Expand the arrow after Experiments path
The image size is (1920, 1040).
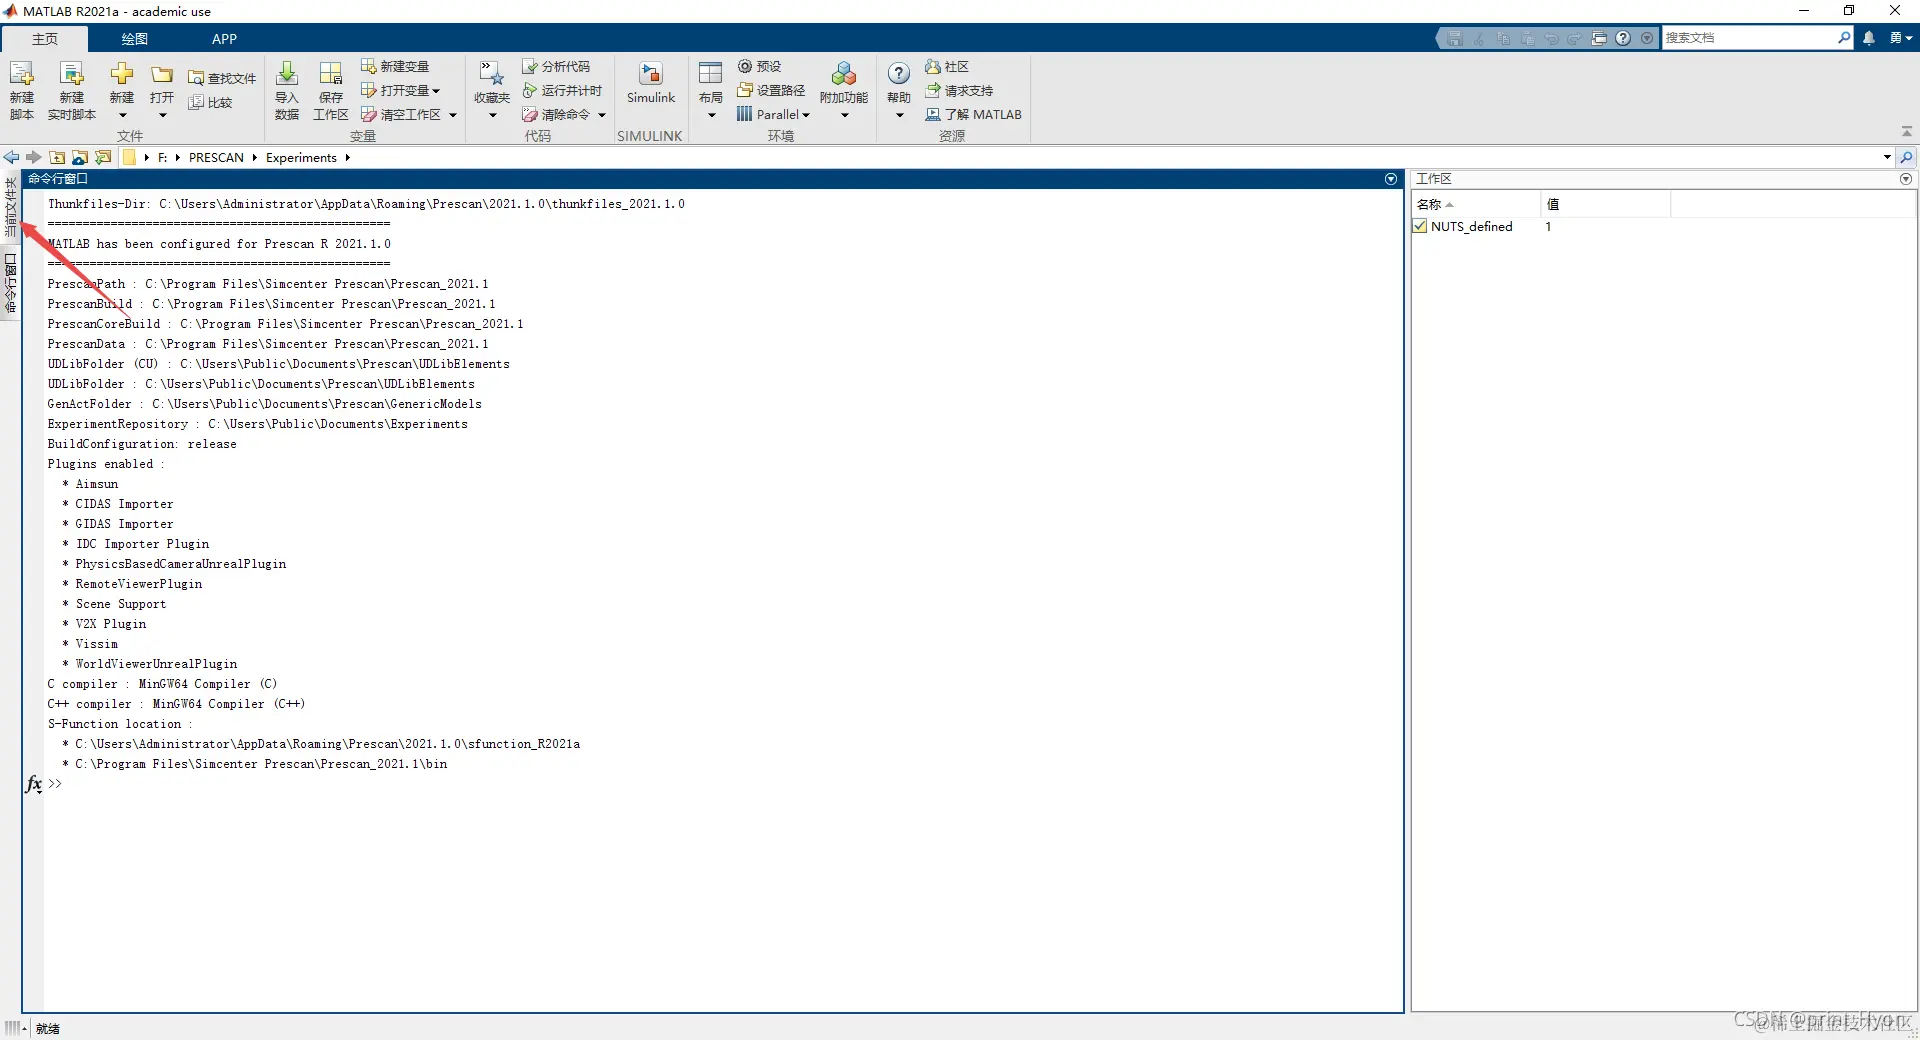pos(347,157)
